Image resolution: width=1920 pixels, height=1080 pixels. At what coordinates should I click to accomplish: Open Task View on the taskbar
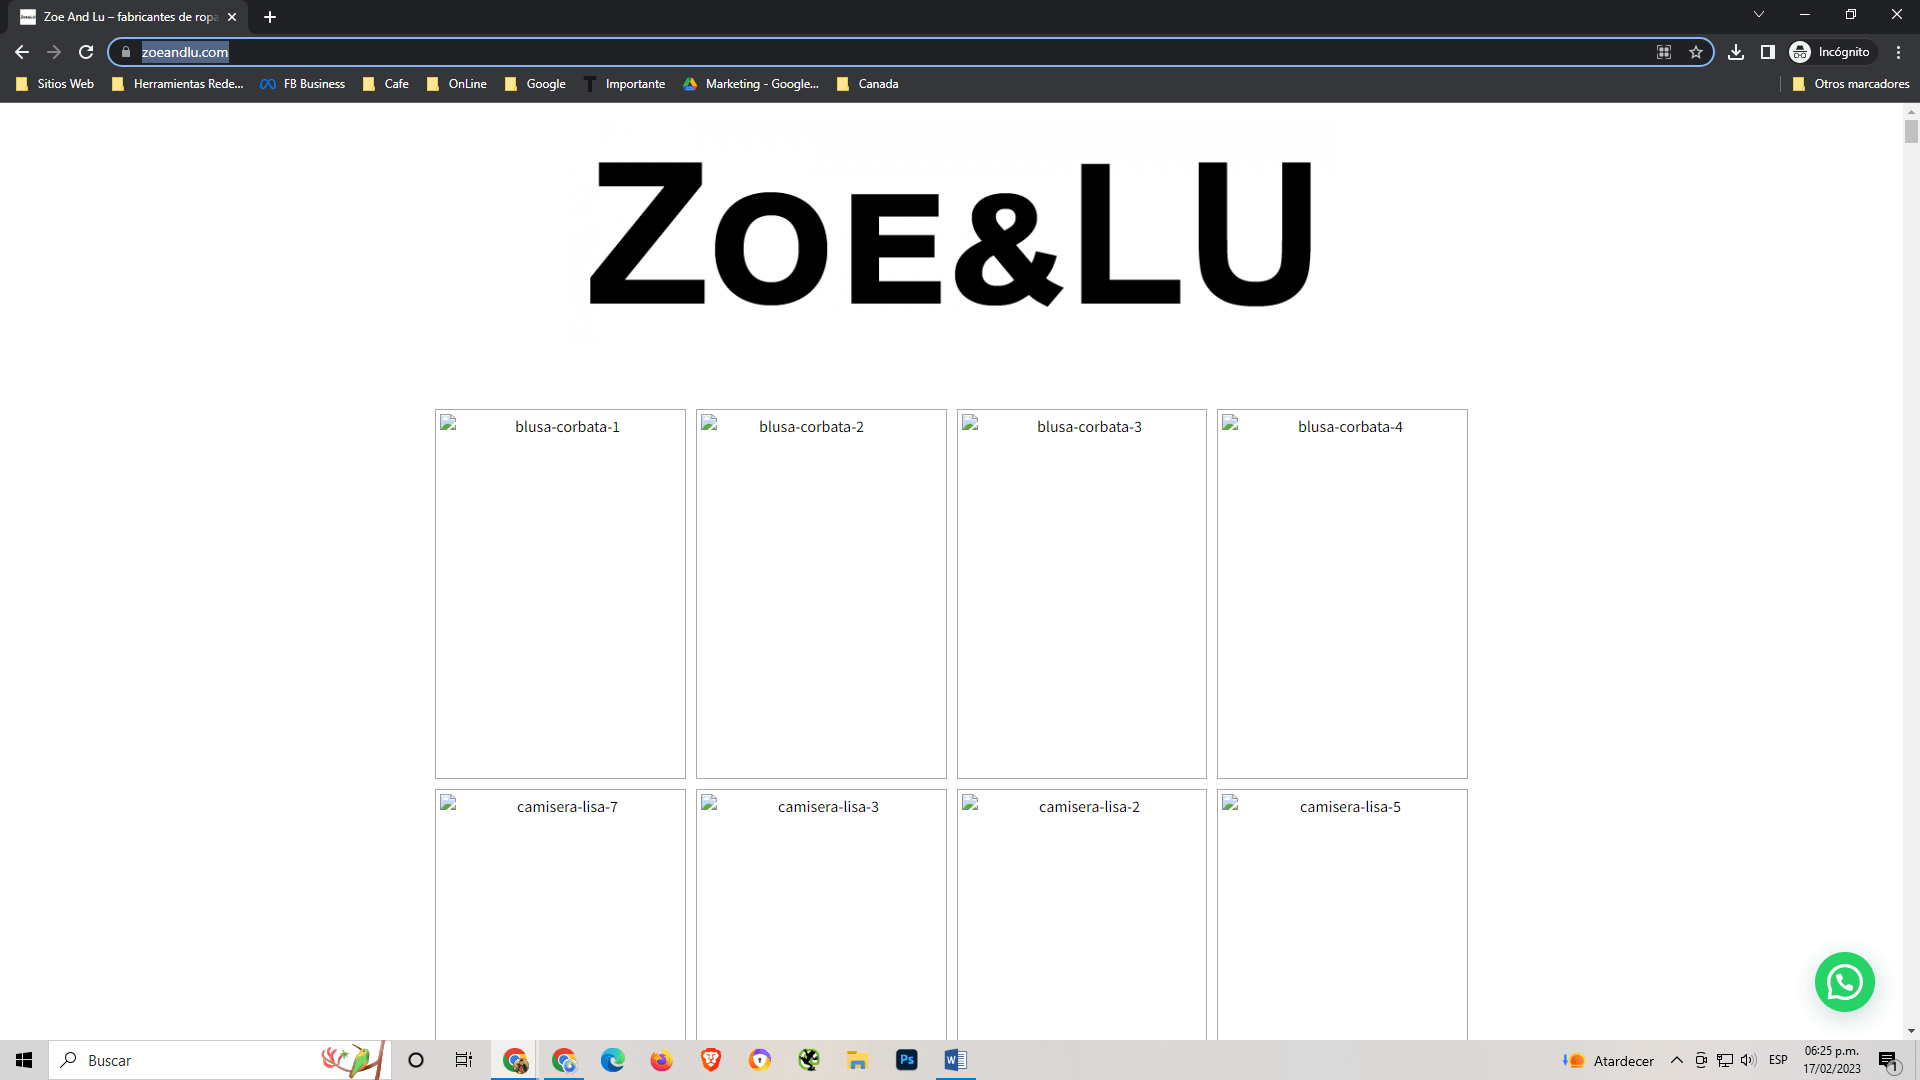click(464, 1060)
